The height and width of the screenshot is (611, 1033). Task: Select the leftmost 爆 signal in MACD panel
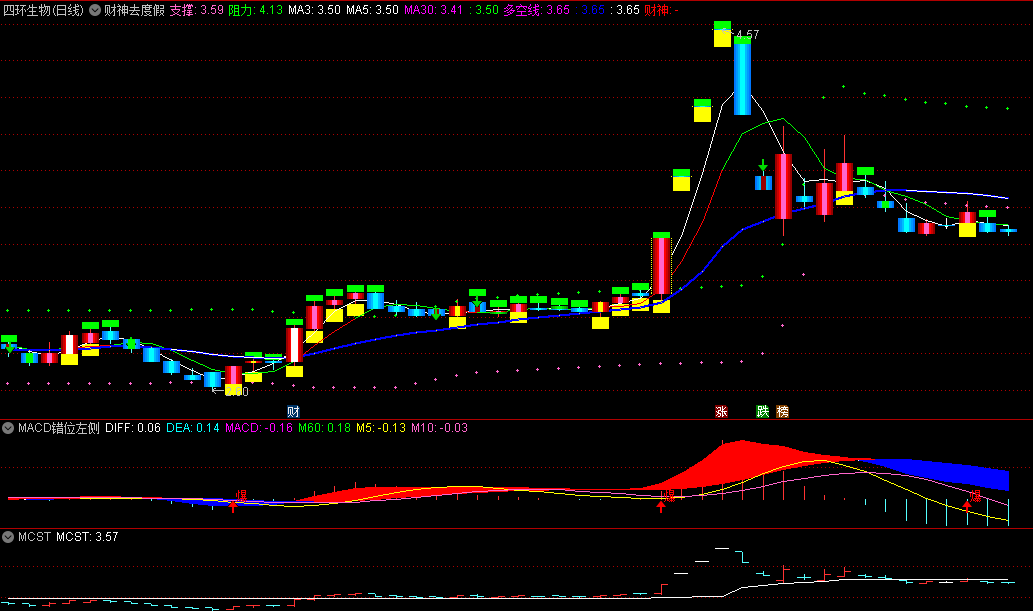point(241,496)
